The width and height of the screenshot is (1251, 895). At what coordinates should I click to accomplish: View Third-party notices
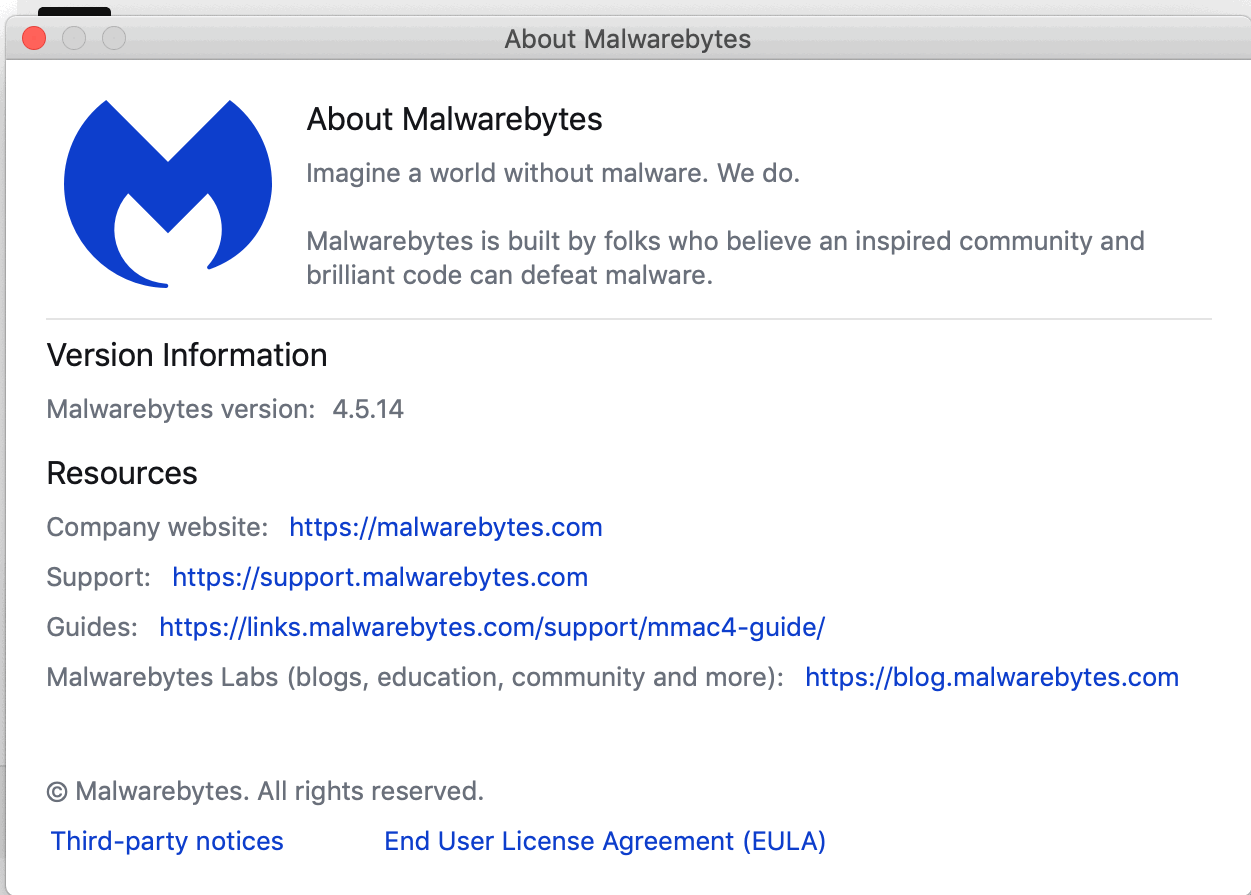(167, 841)
